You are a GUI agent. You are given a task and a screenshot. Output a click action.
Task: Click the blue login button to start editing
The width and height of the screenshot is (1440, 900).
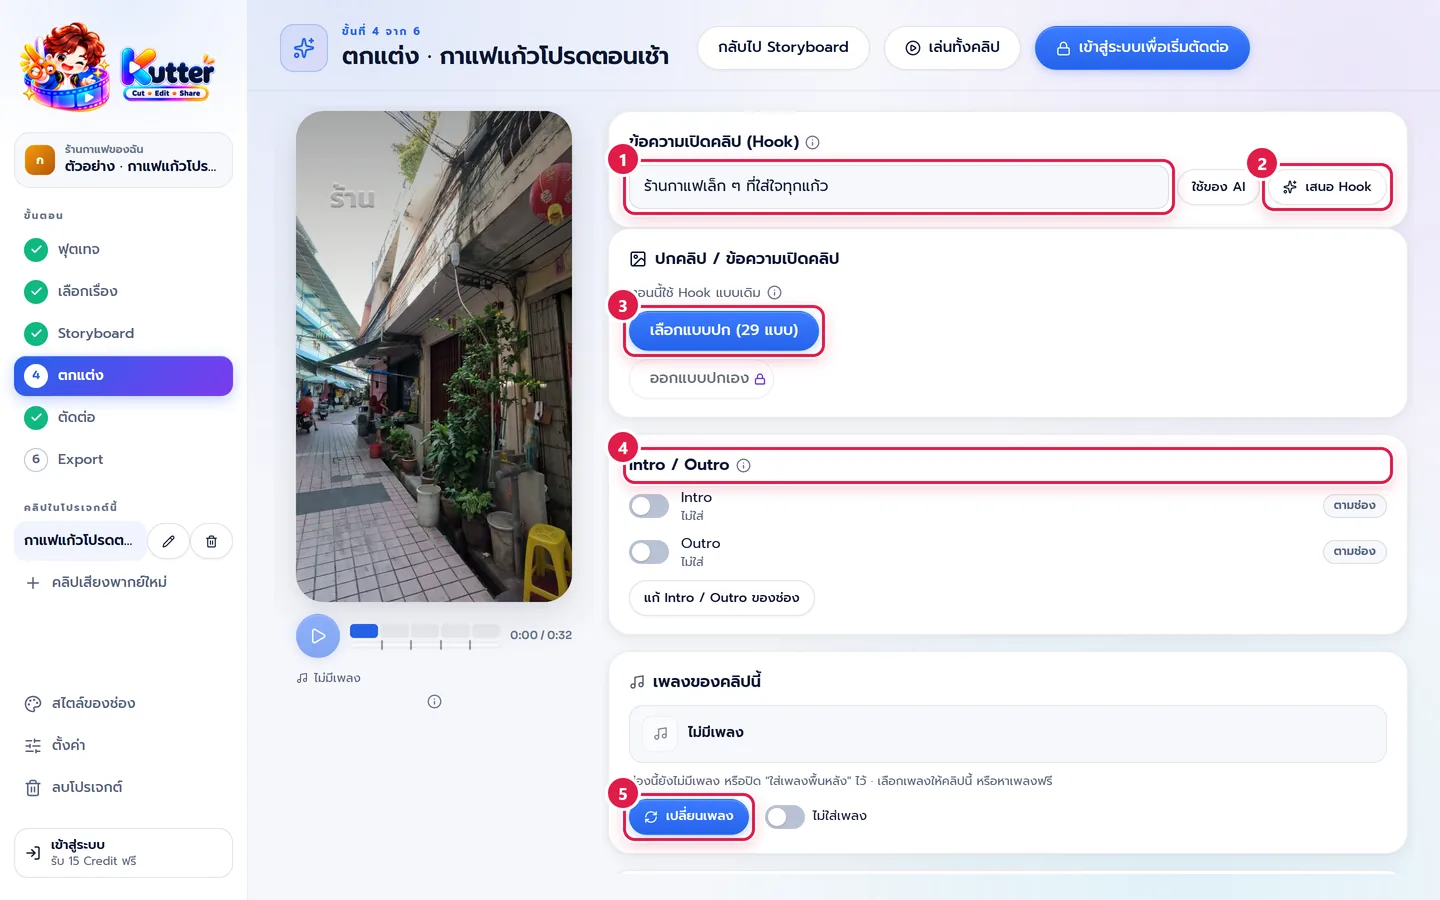click(x=1142, y=48)
